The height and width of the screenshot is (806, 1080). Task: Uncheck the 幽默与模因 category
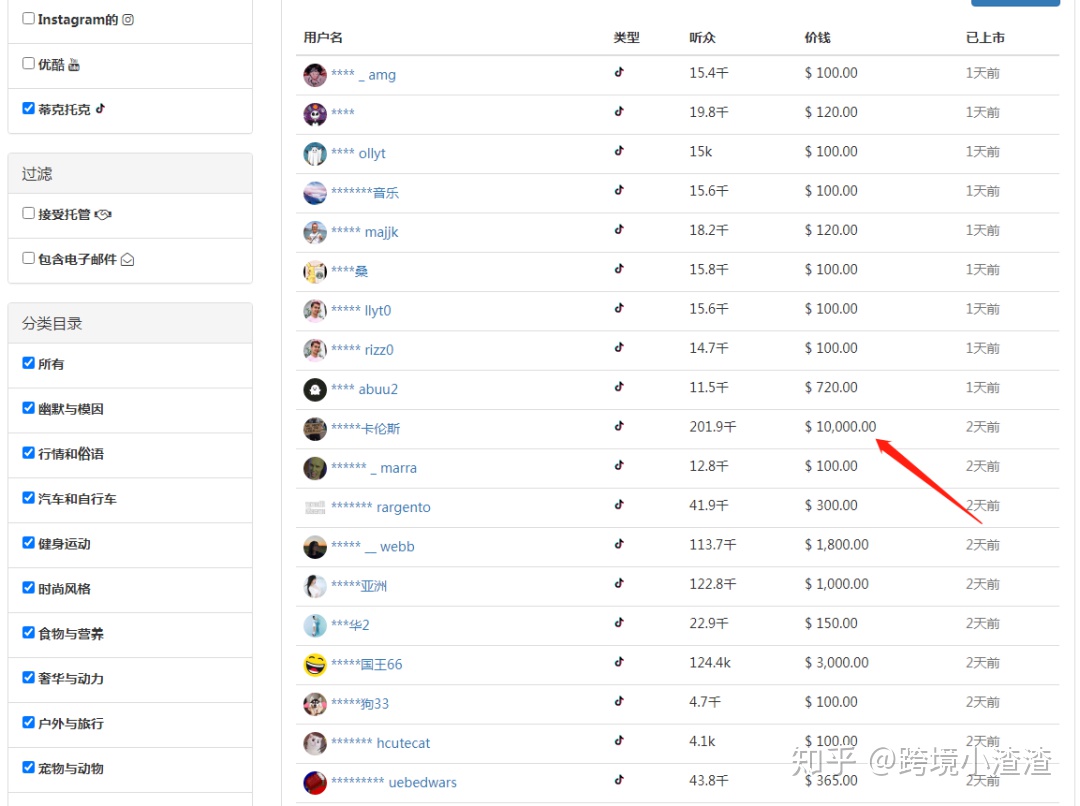point(28,408)
